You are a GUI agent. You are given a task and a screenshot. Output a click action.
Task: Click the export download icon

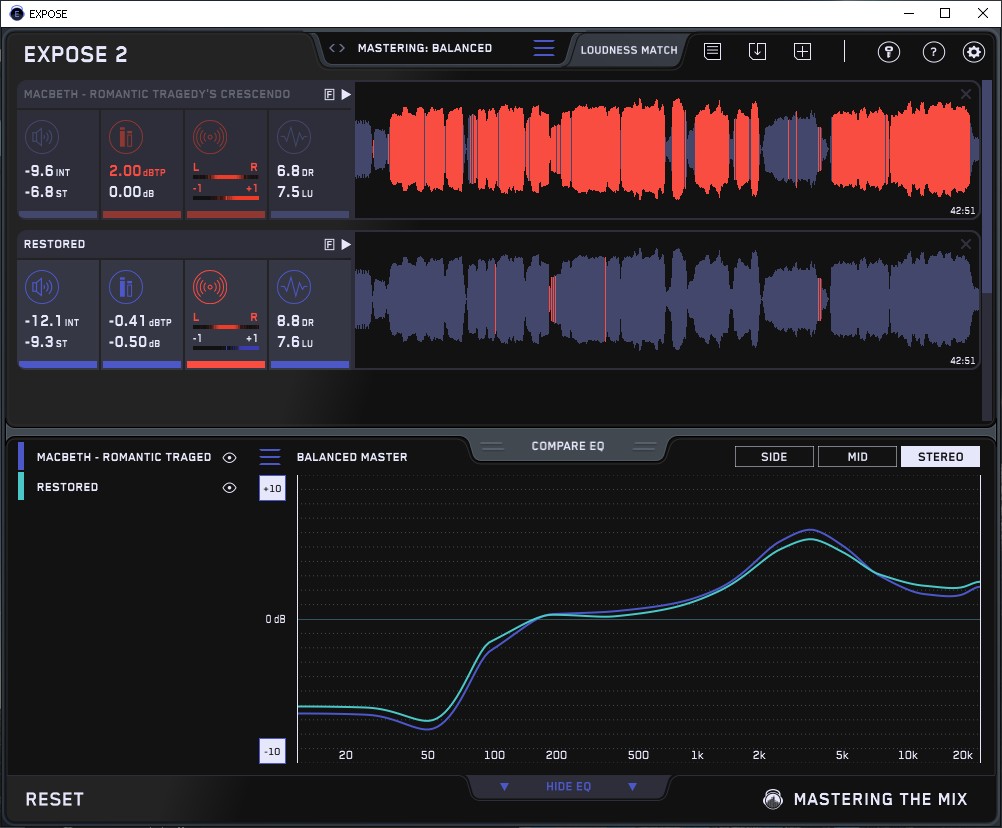click(757, 51)
